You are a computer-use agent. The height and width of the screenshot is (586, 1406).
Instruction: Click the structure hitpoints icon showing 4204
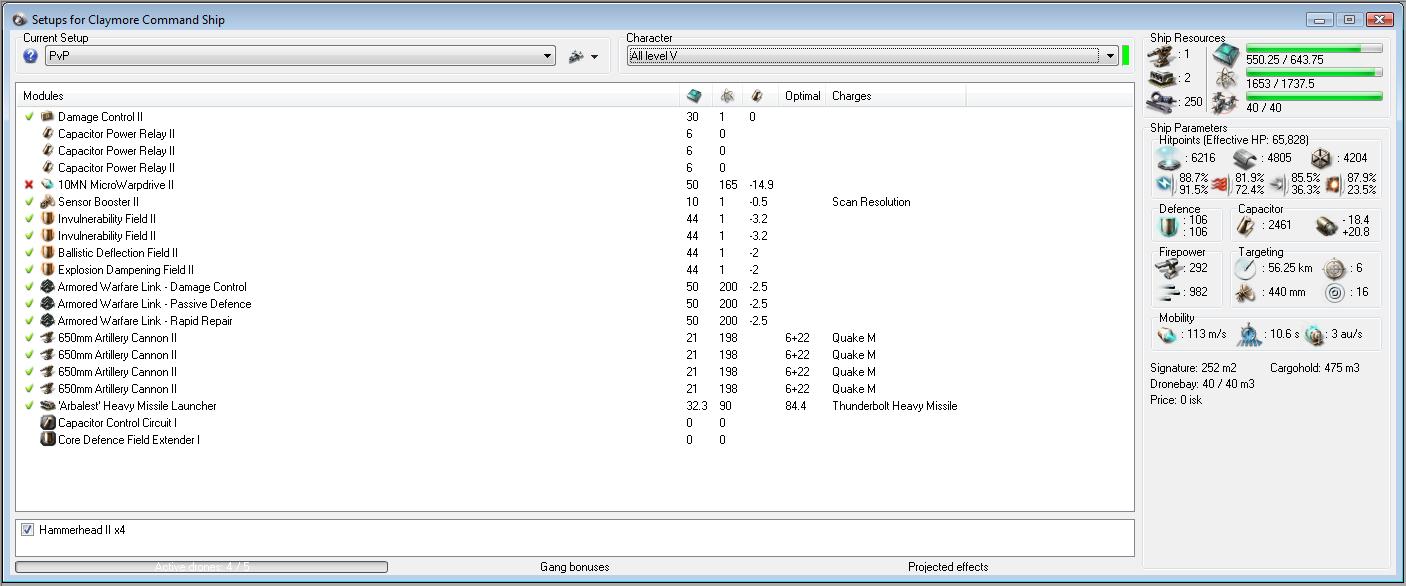tap(1320, 158)
